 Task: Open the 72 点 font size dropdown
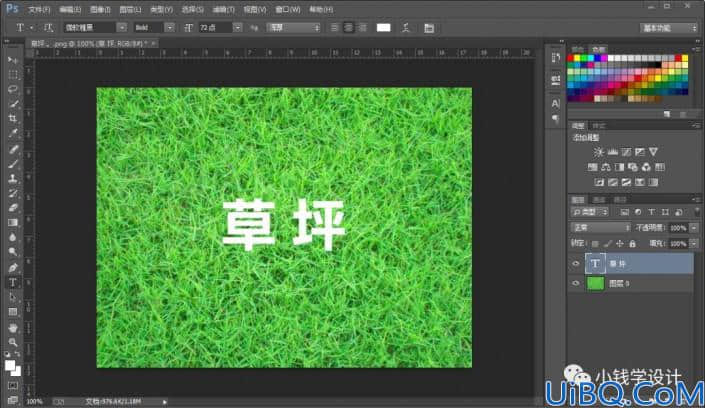pos(237,28)
